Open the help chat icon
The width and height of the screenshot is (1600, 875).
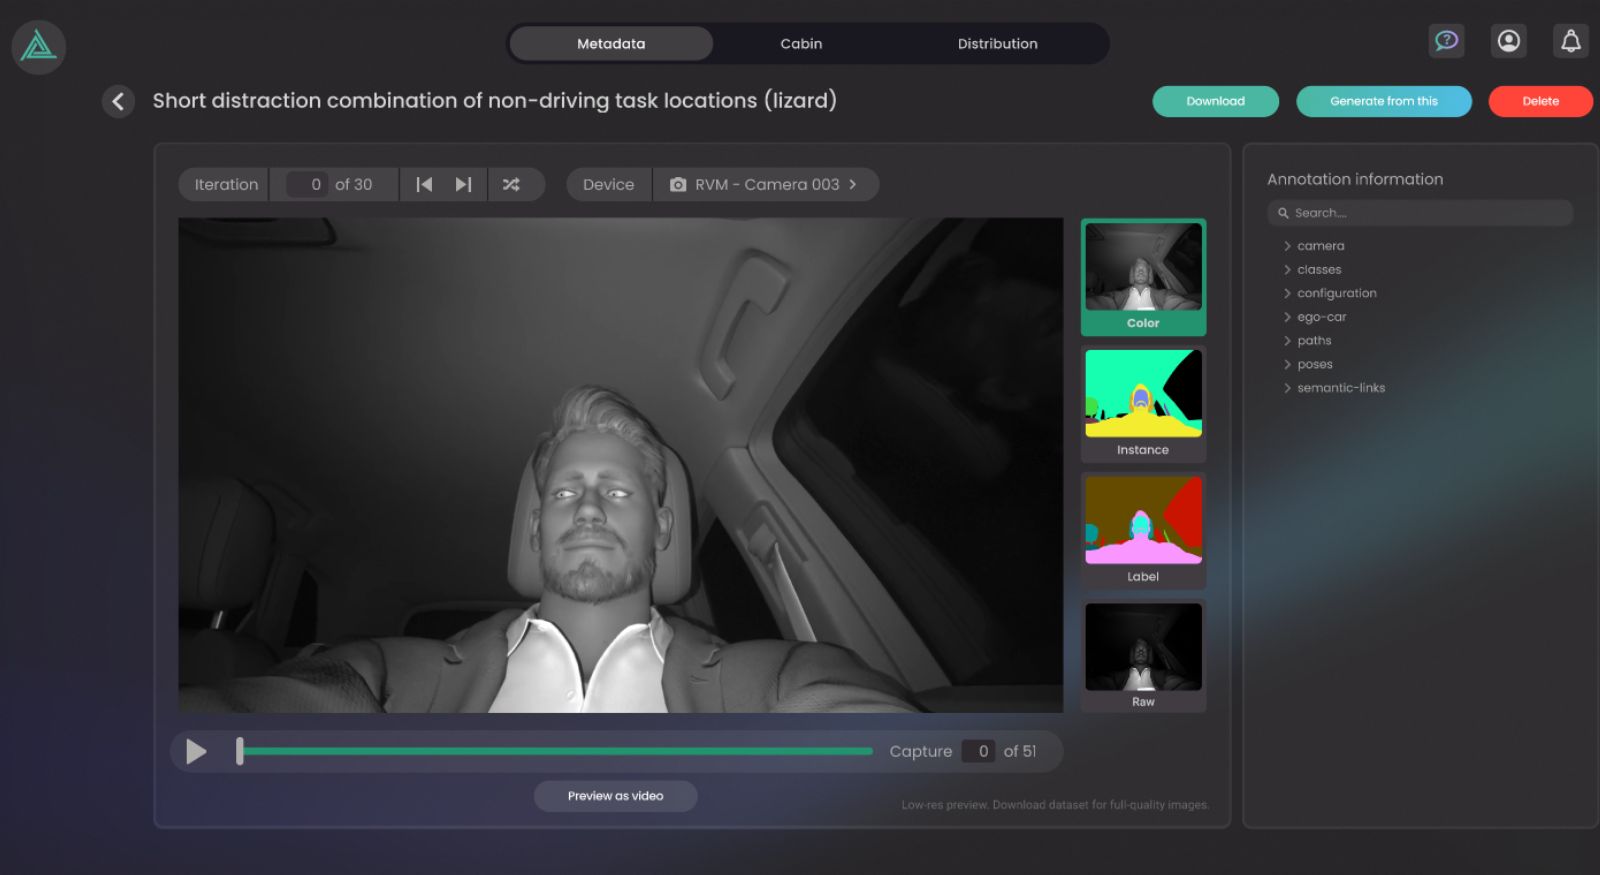pos(1446,41)
